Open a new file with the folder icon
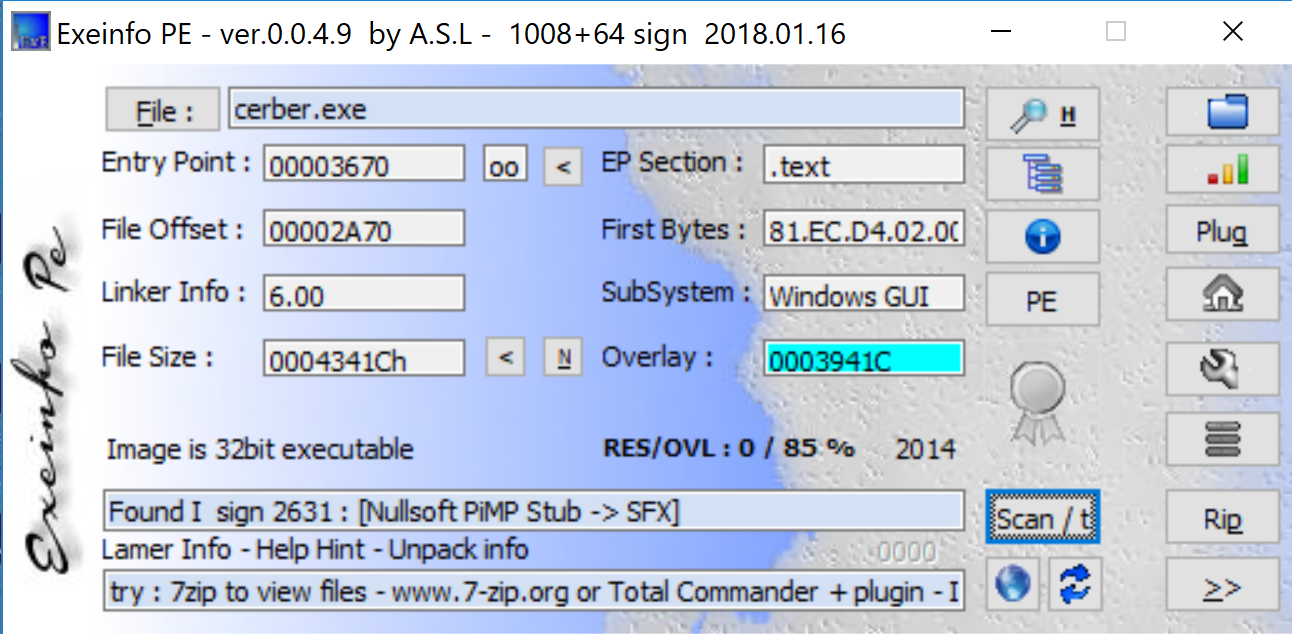The width and height of the screenshot is (1292, 634). pos(1222,112)
